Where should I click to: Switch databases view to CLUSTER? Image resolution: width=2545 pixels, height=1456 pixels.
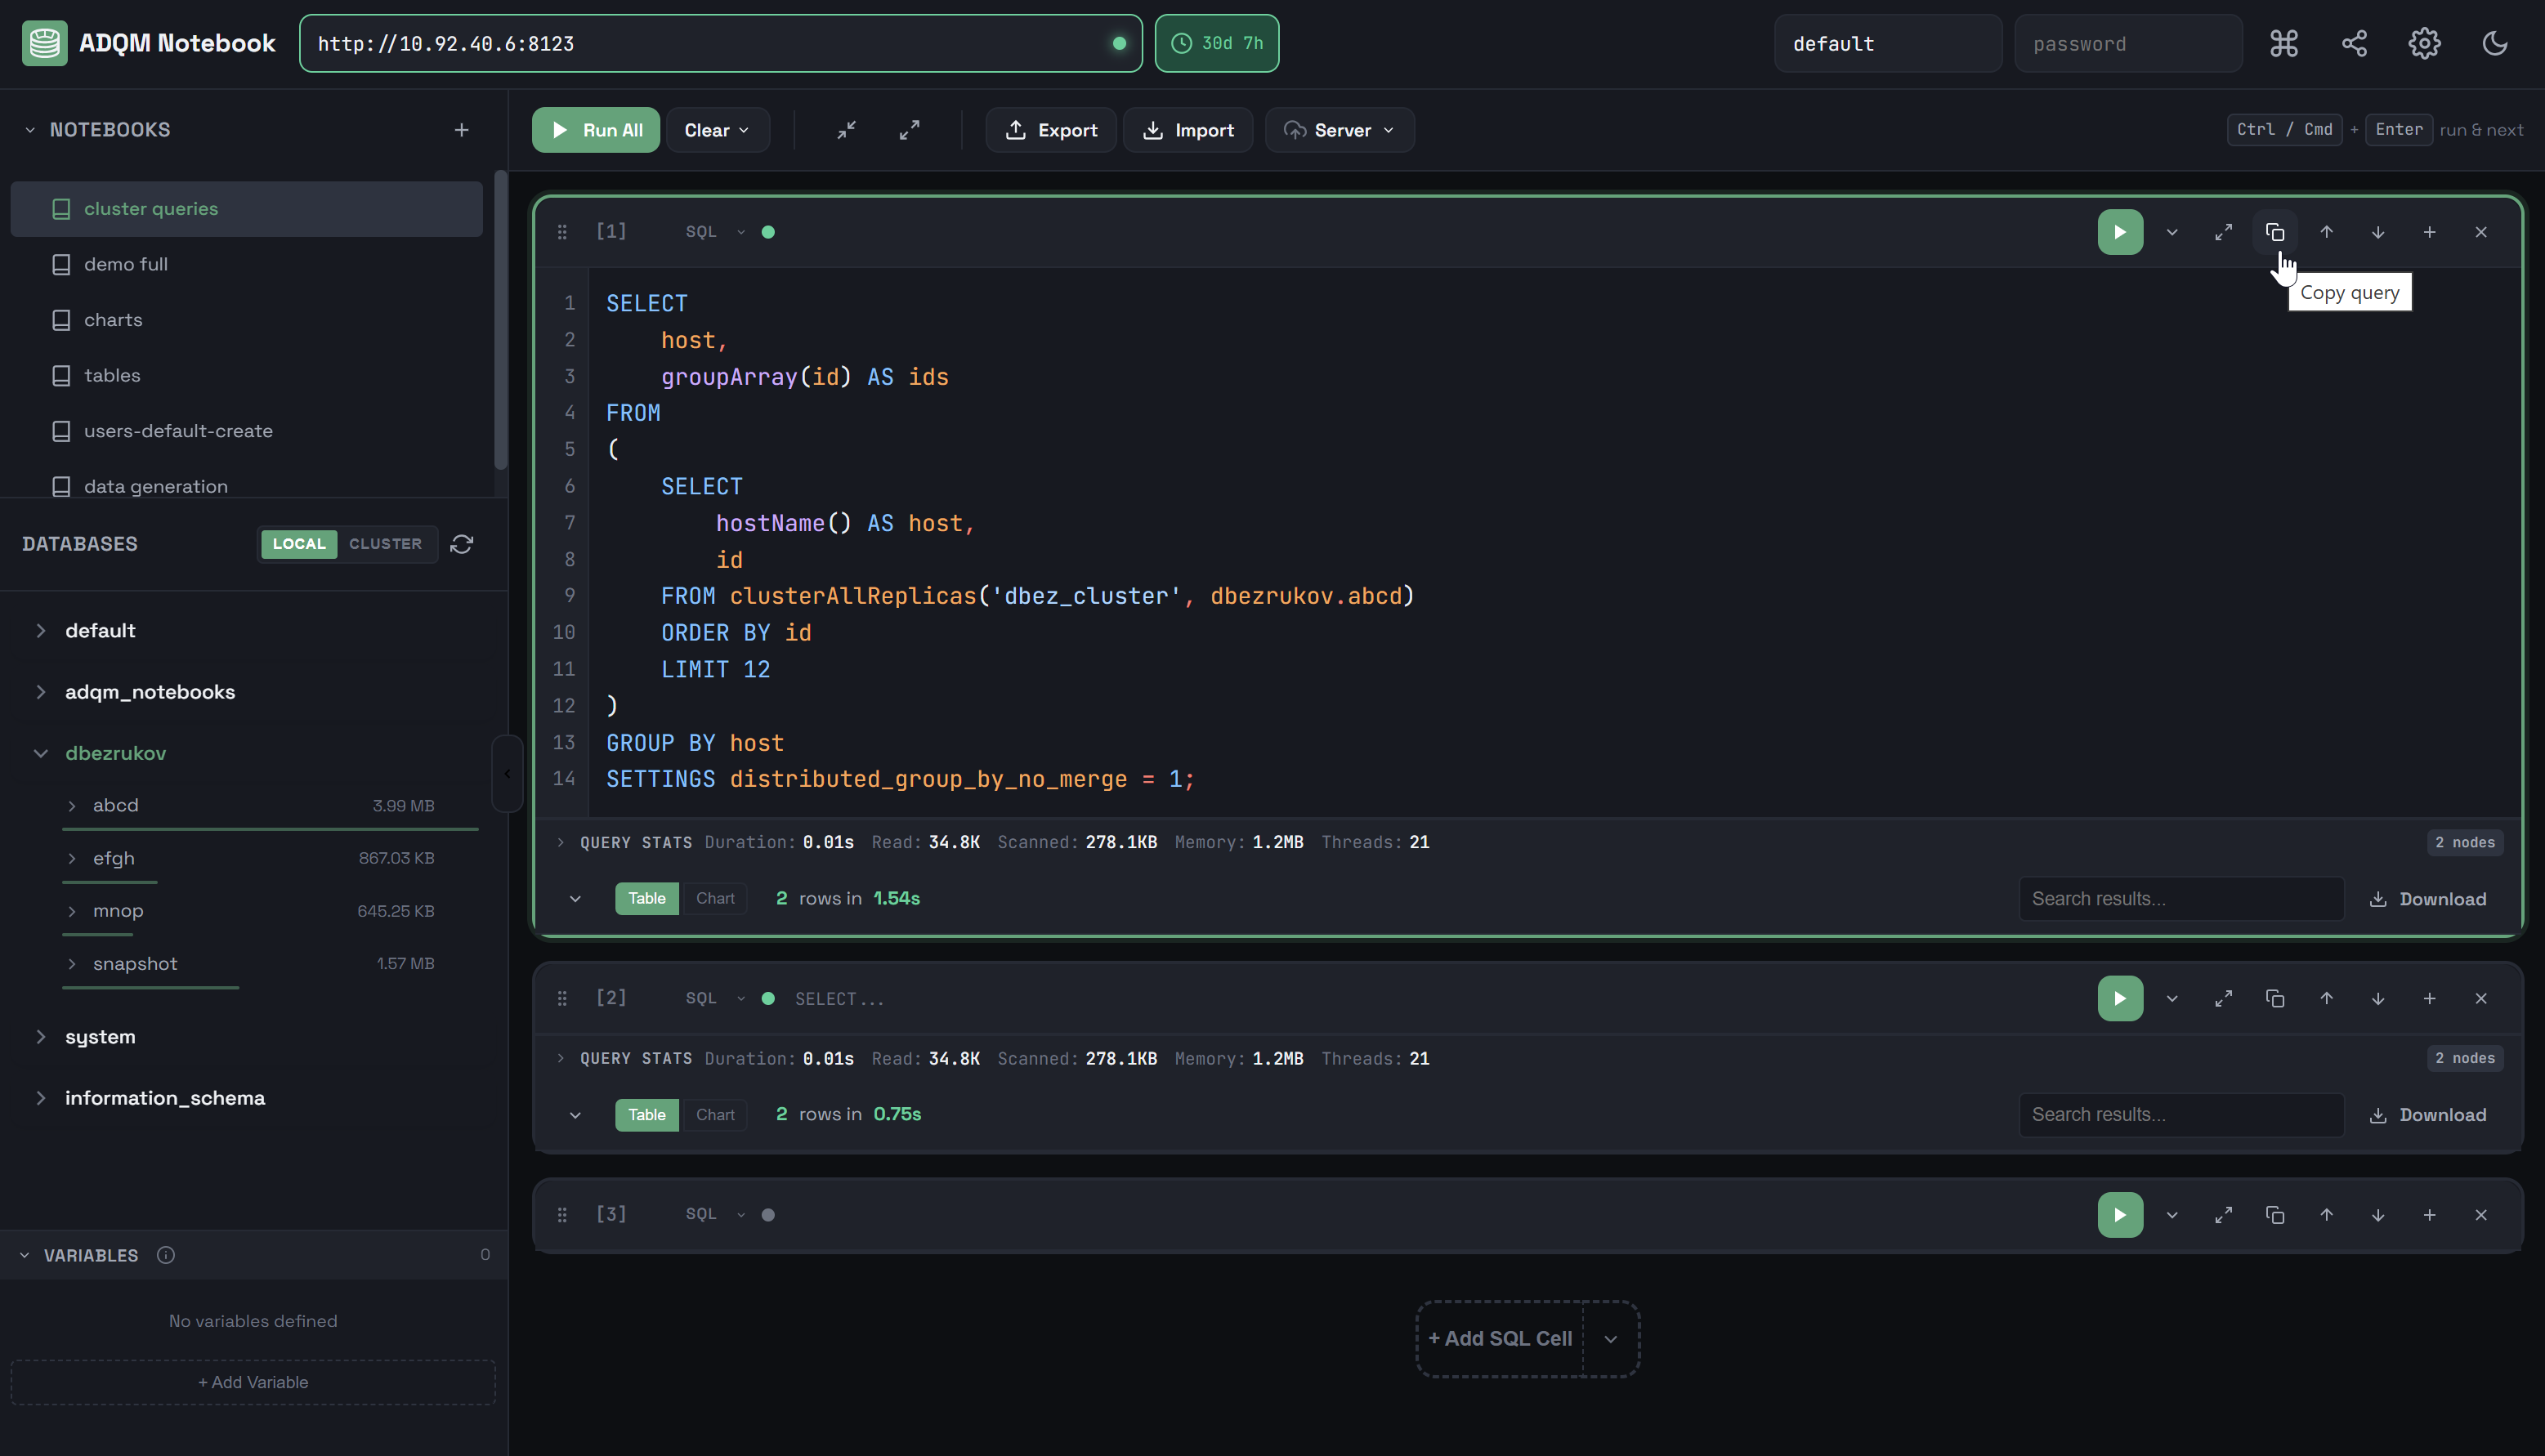(x=385, y=544)
